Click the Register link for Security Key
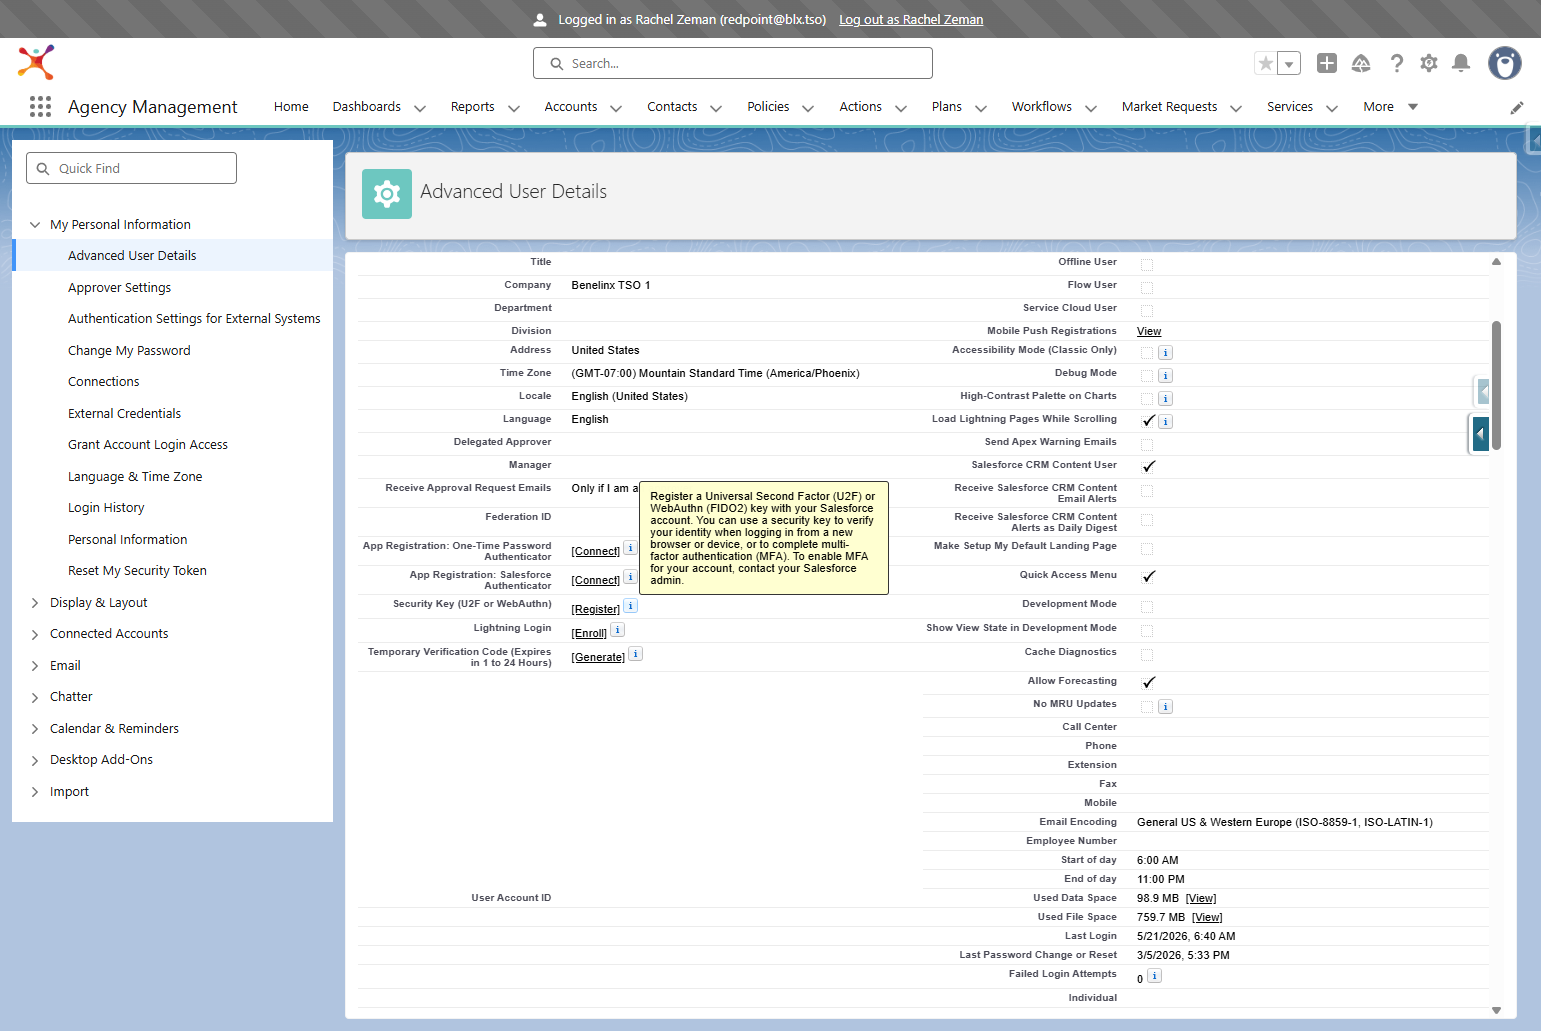Image resolution: width=1541 pixels, height=1031 pixels. 596,609
